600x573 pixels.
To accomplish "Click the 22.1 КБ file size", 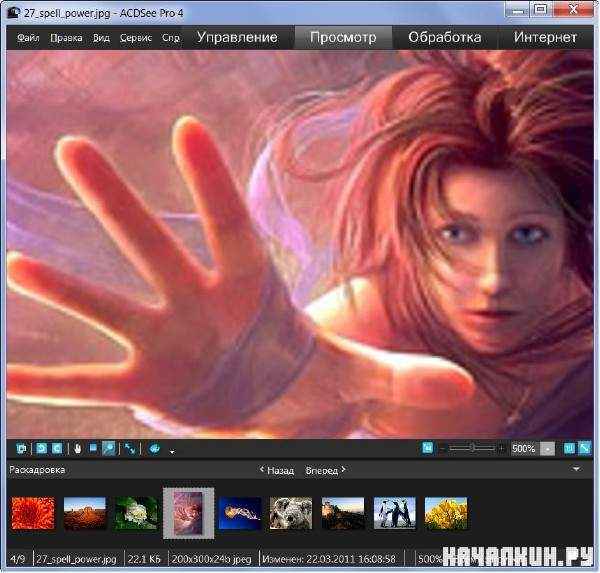I will point(144,559).
